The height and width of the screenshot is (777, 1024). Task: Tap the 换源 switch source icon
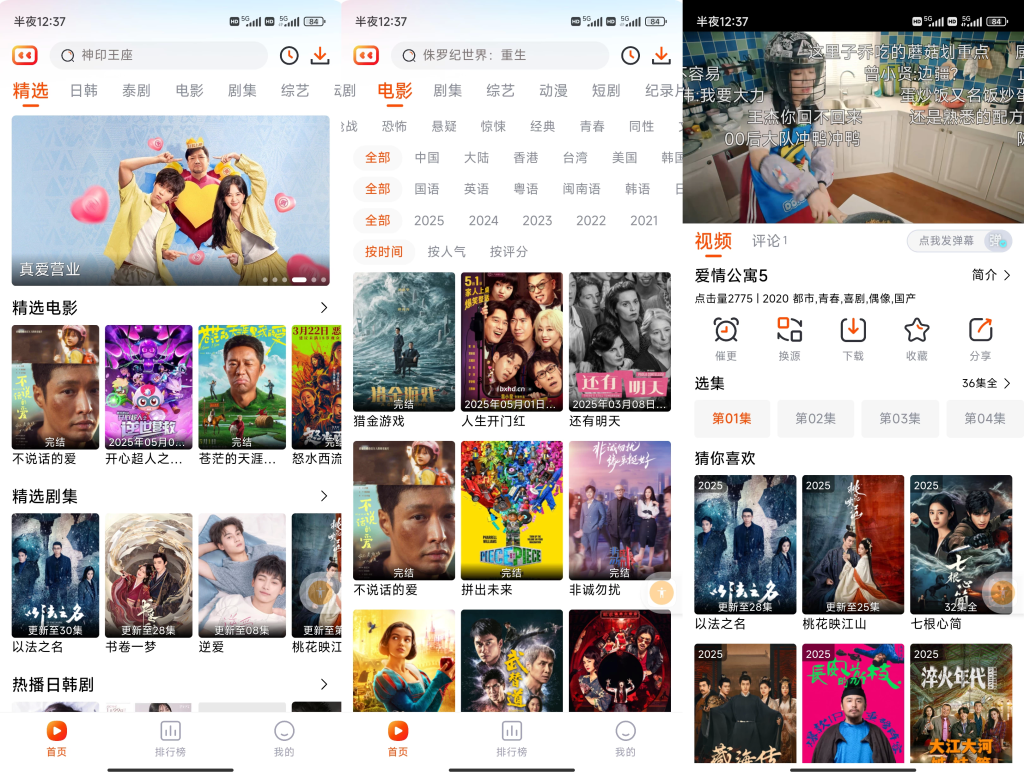(x=789, y=330)
